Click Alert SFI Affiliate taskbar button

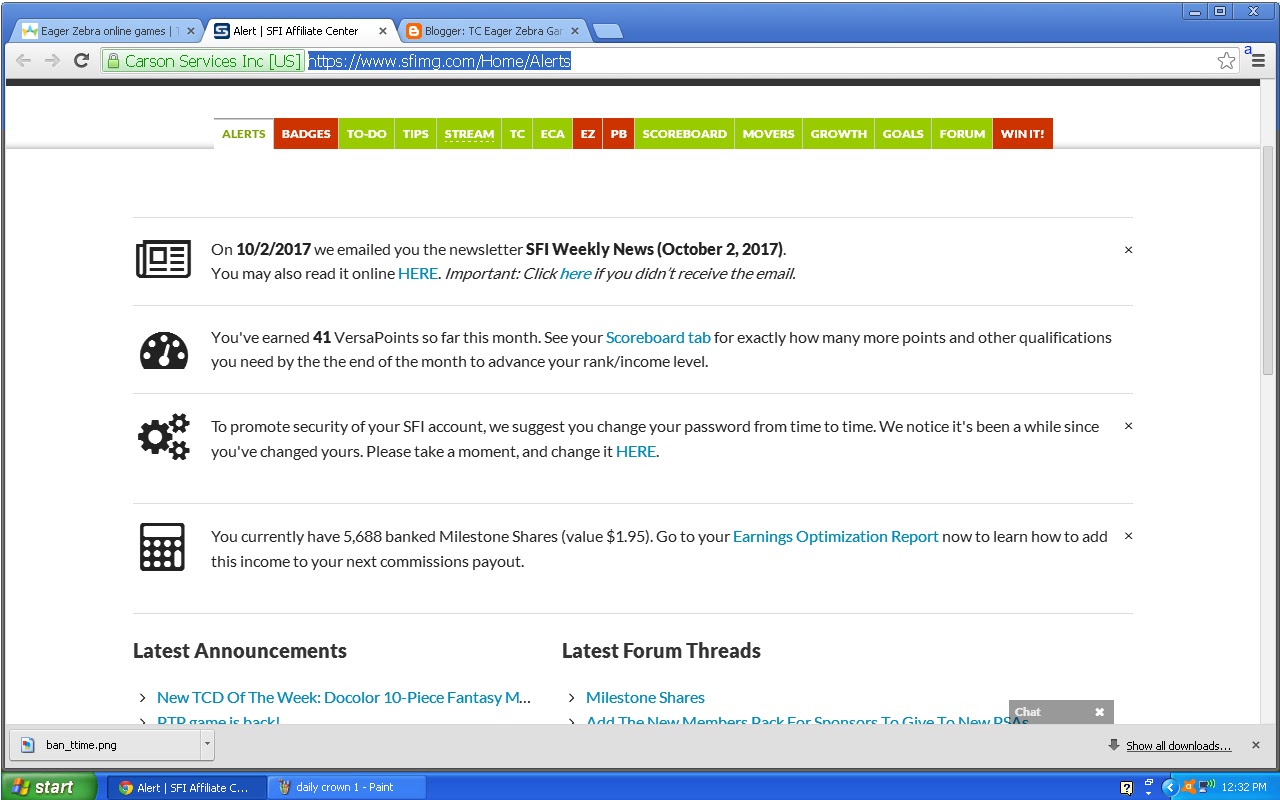pos(187,787)
